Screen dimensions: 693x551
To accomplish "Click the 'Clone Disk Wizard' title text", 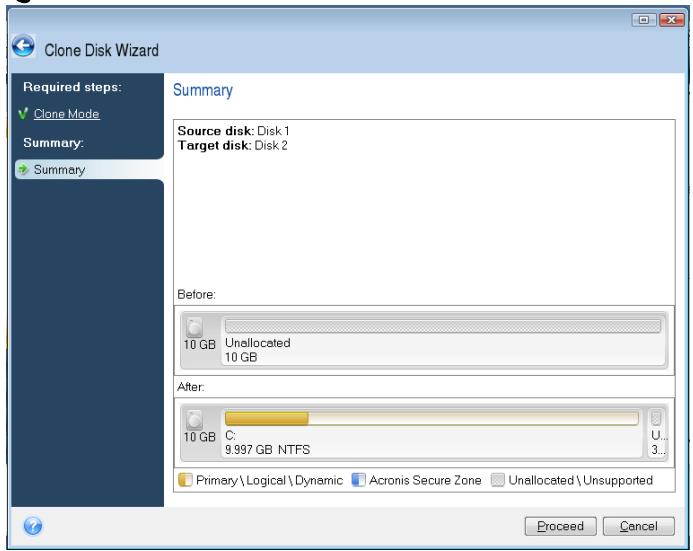I will (x=102, y=50).
